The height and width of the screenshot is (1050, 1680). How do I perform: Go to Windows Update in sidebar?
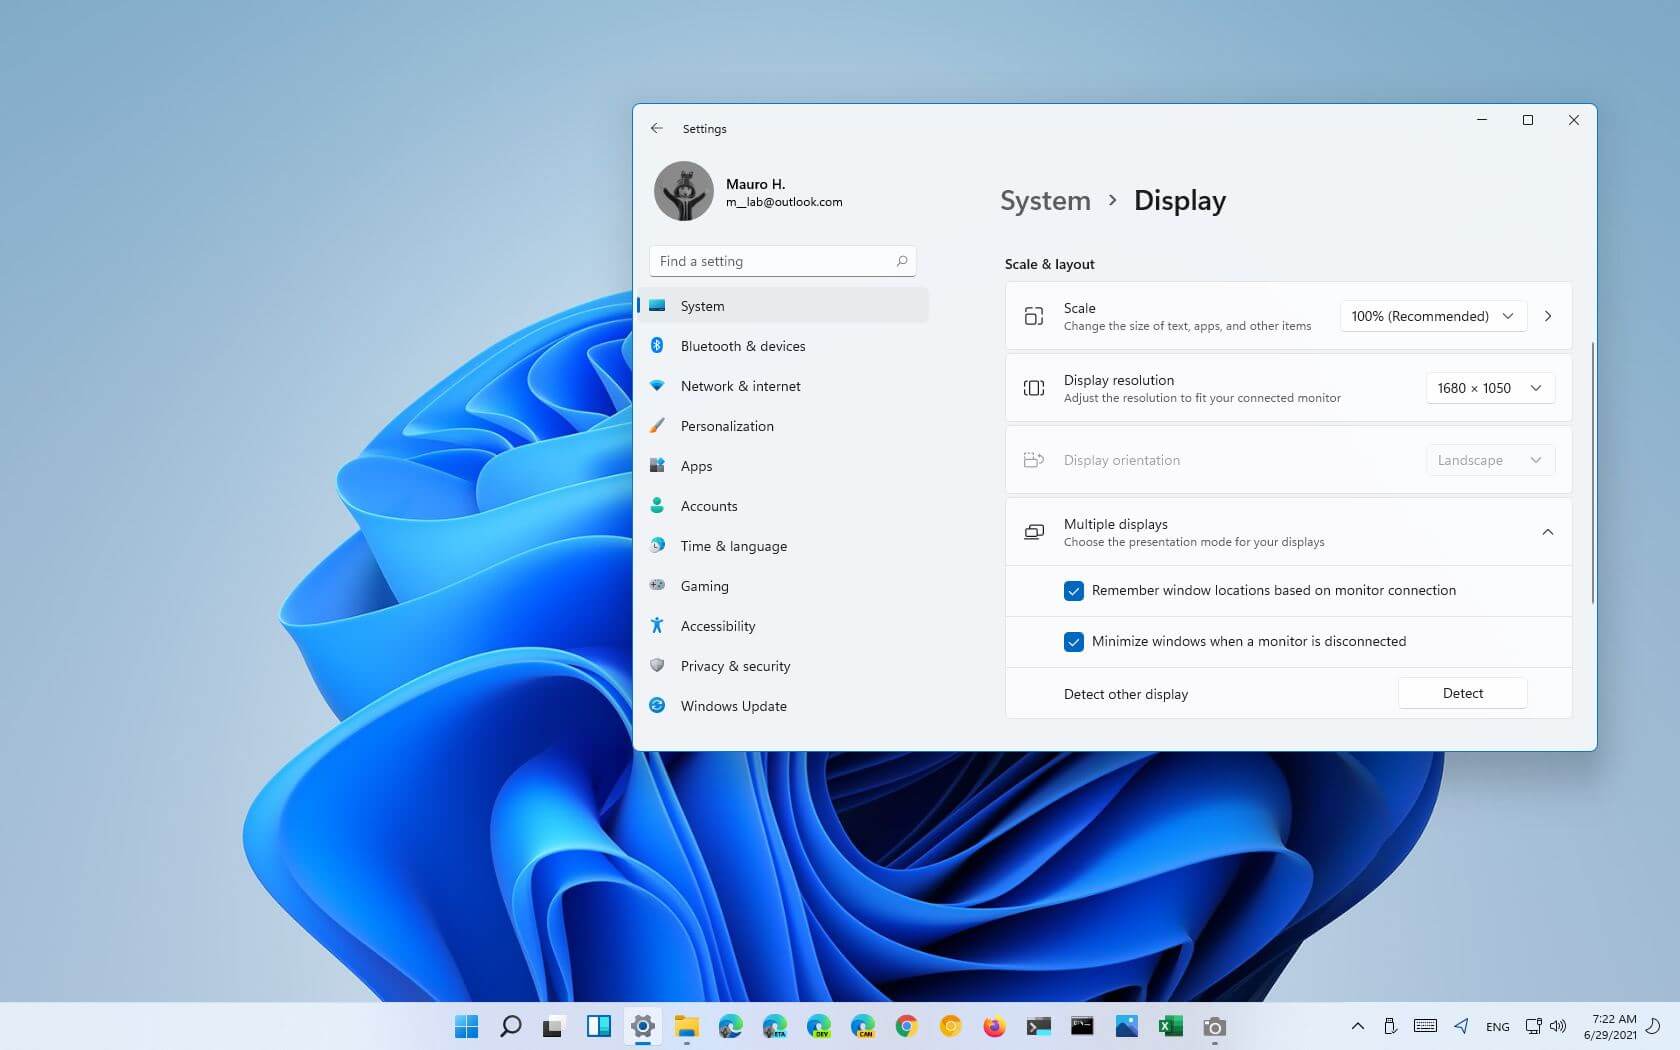(x=733, y=706)
